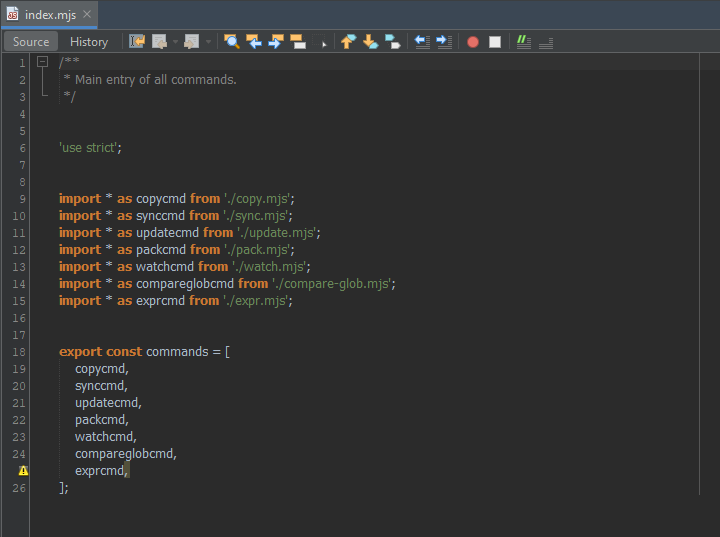Stop macro recording with square icon
720x537 pixels.
pos(494,42)
